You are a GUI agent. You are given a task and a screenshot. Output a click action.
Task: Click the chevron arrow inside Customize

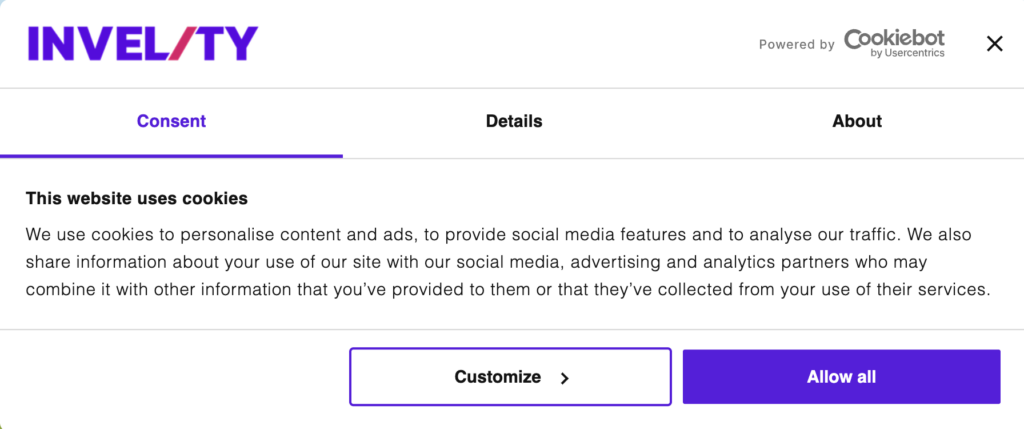point(564,378)
